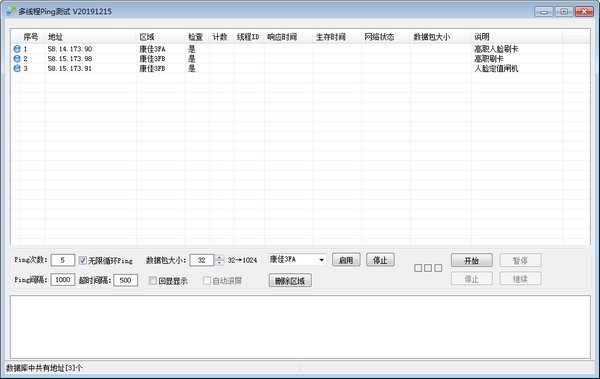The height and width of the screenshot is (379, 600).
Task: Check the 自动滚屏 checkbox
Action: coord(207,281)
